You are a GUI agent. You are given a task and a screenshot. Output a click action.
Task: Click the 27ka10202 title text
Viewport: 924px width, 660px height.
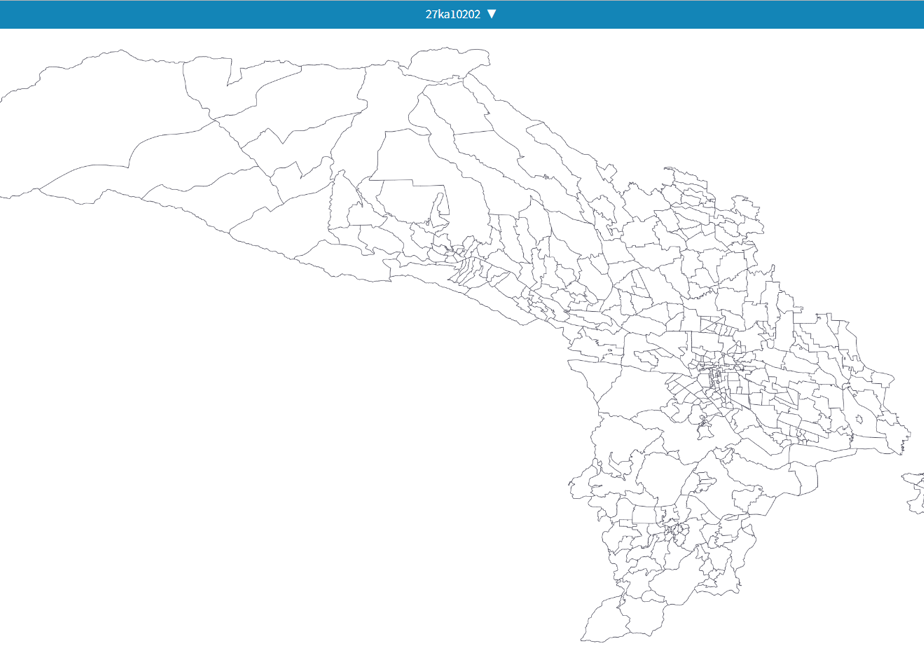tap(453, 14)
